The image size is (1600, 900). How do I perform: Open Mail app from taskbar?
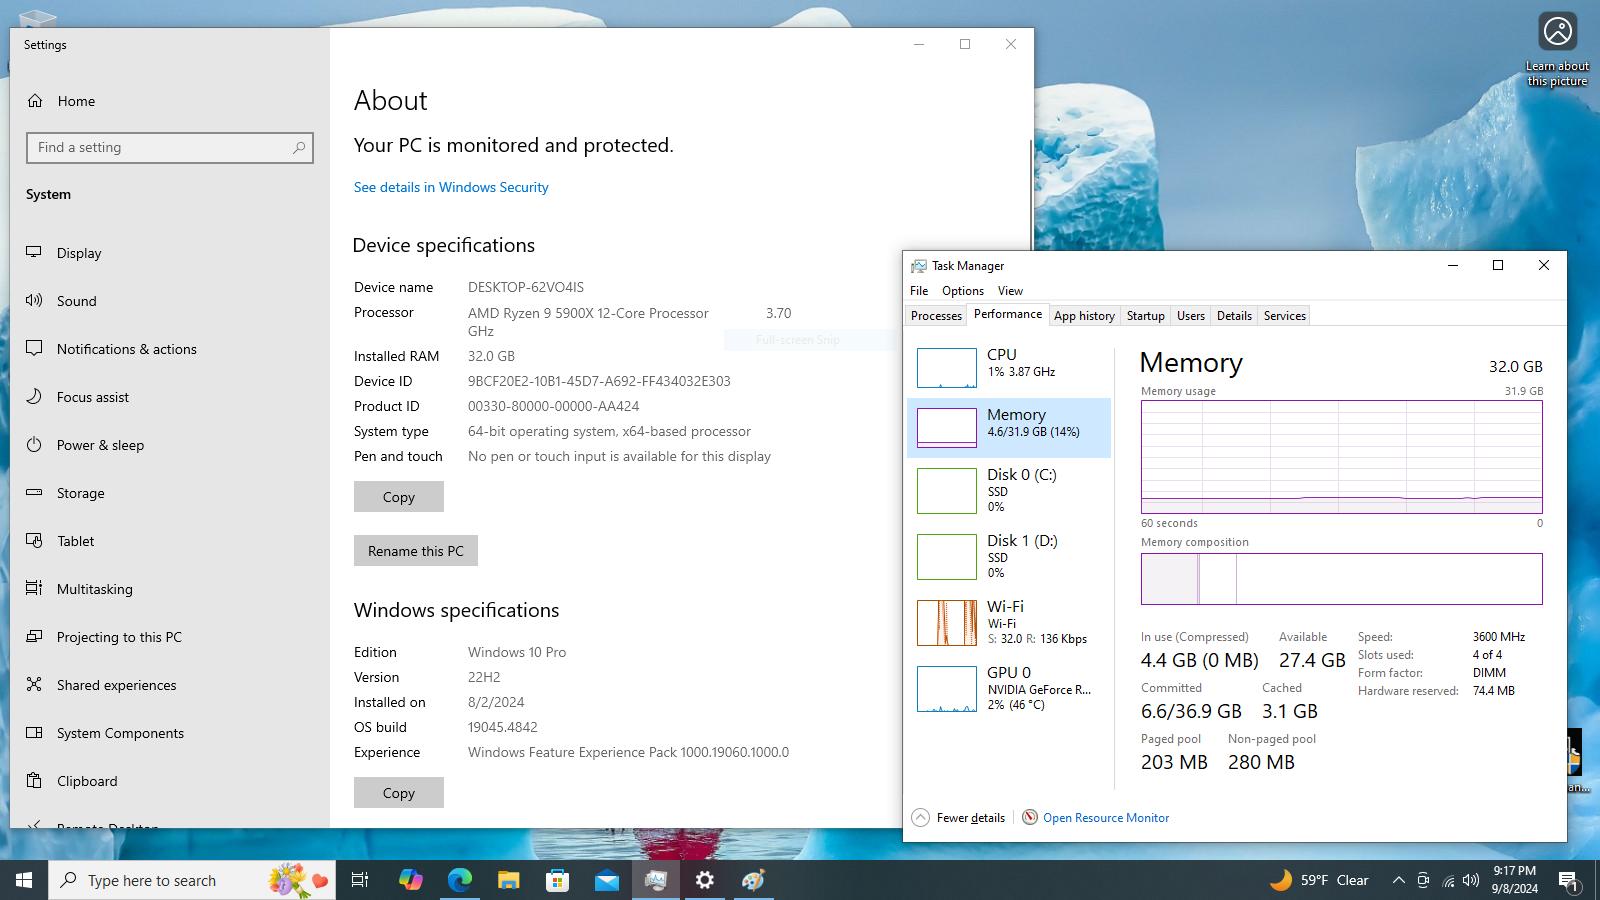point(606,880)
